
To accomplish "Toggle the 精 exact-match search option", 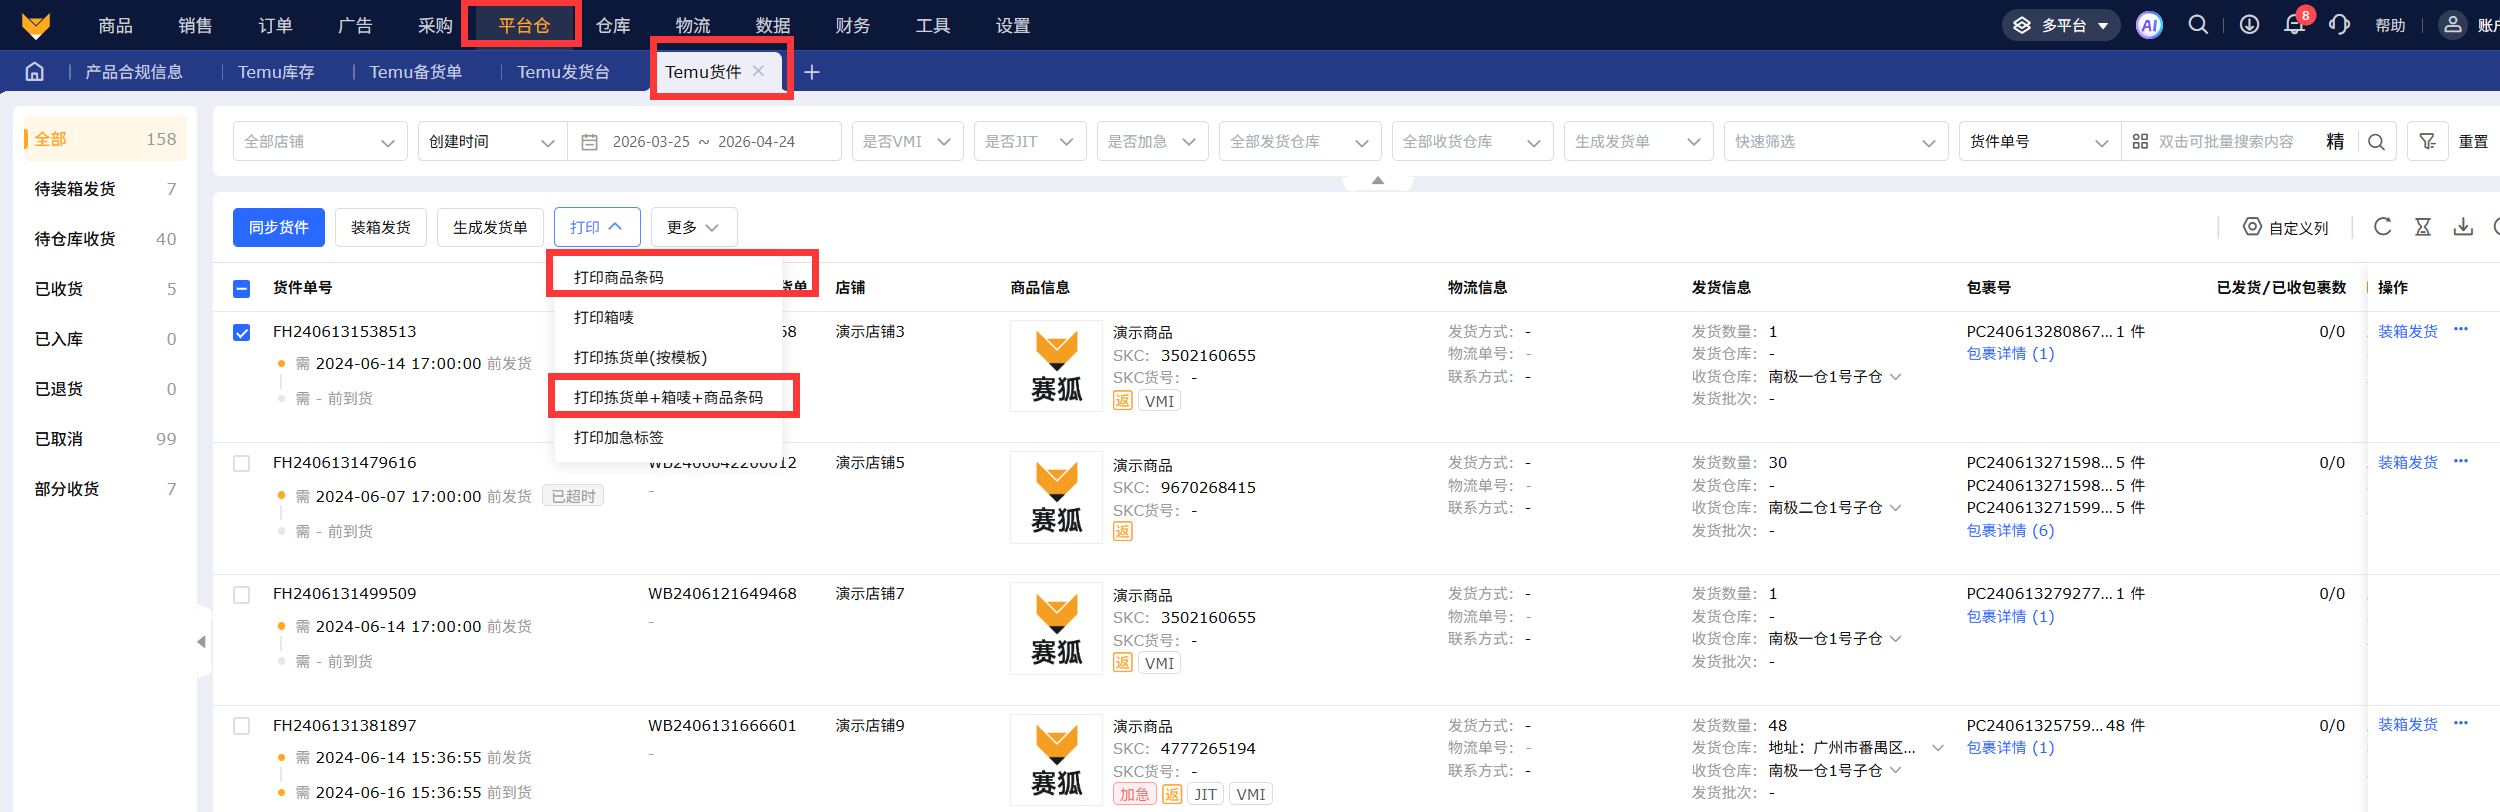I will click(2335, 142).
